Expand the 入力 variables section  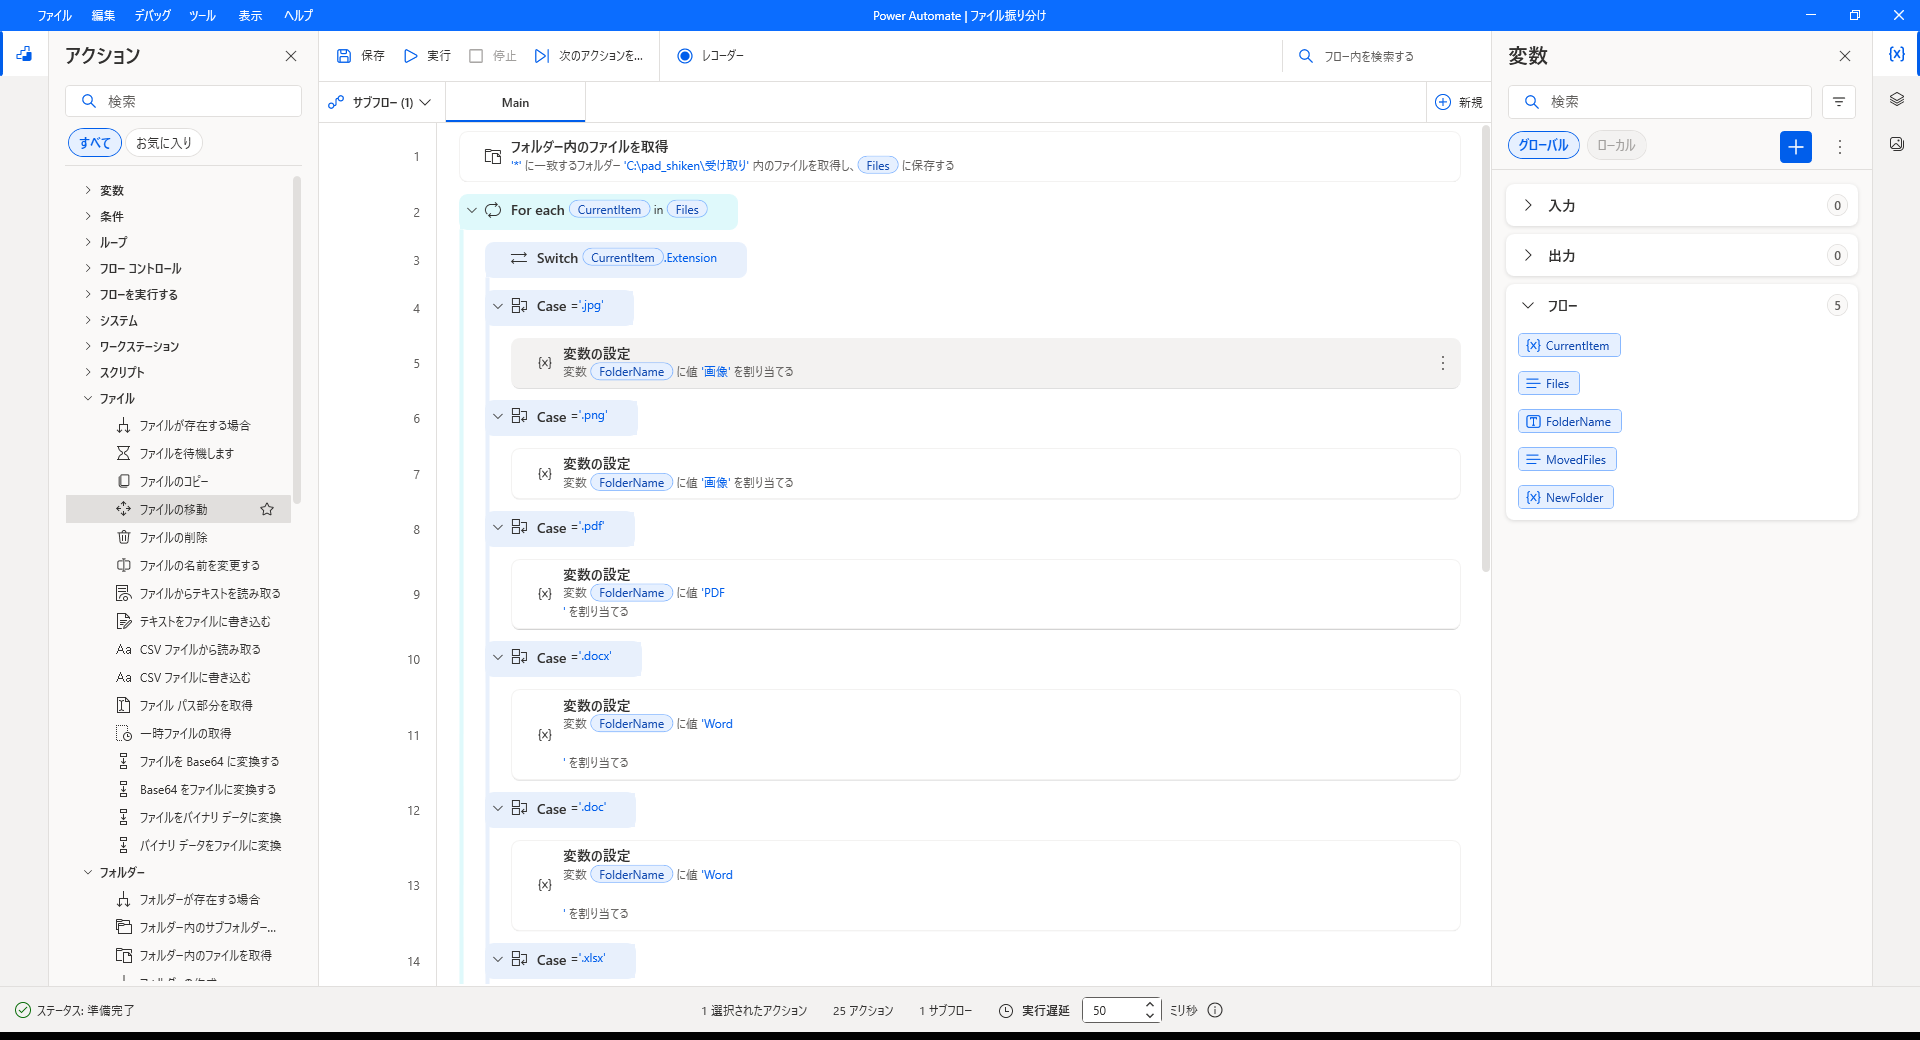1528,205
